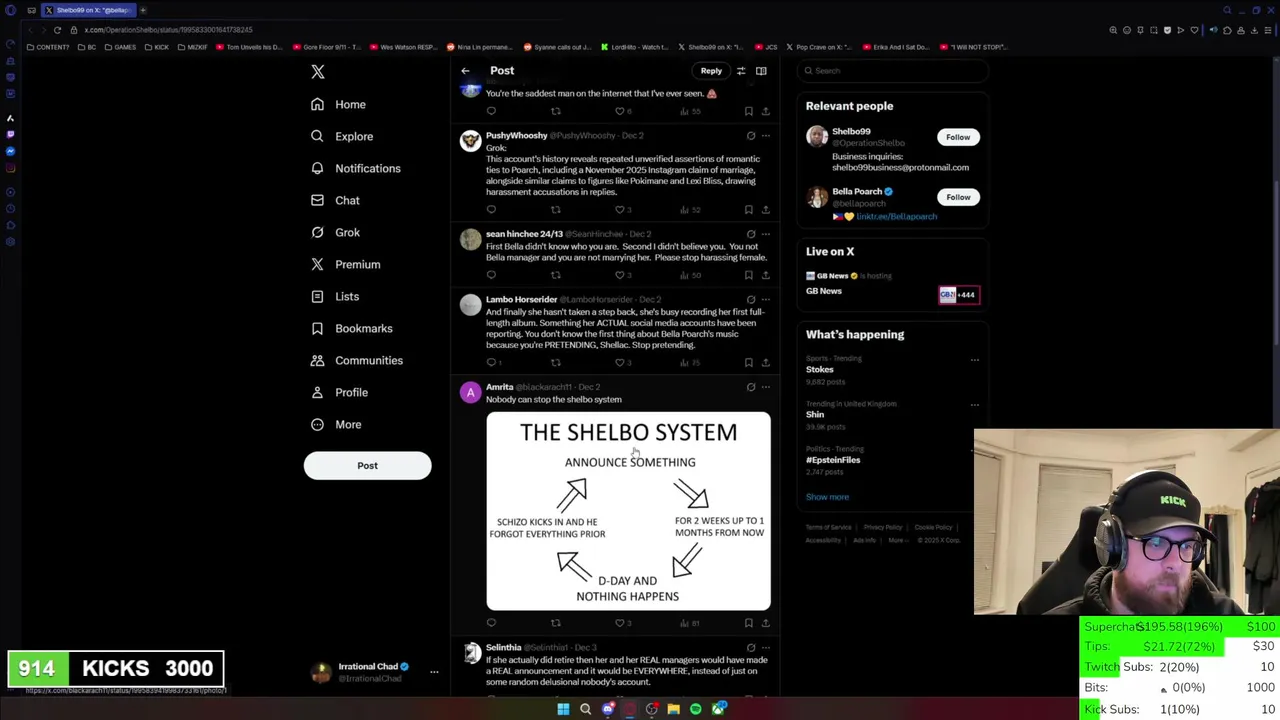Image resolution: width=1280 pixels, height=720 pixels.
Task: Share Amrita's Shelbo system reply
Action: coord(765,623)
